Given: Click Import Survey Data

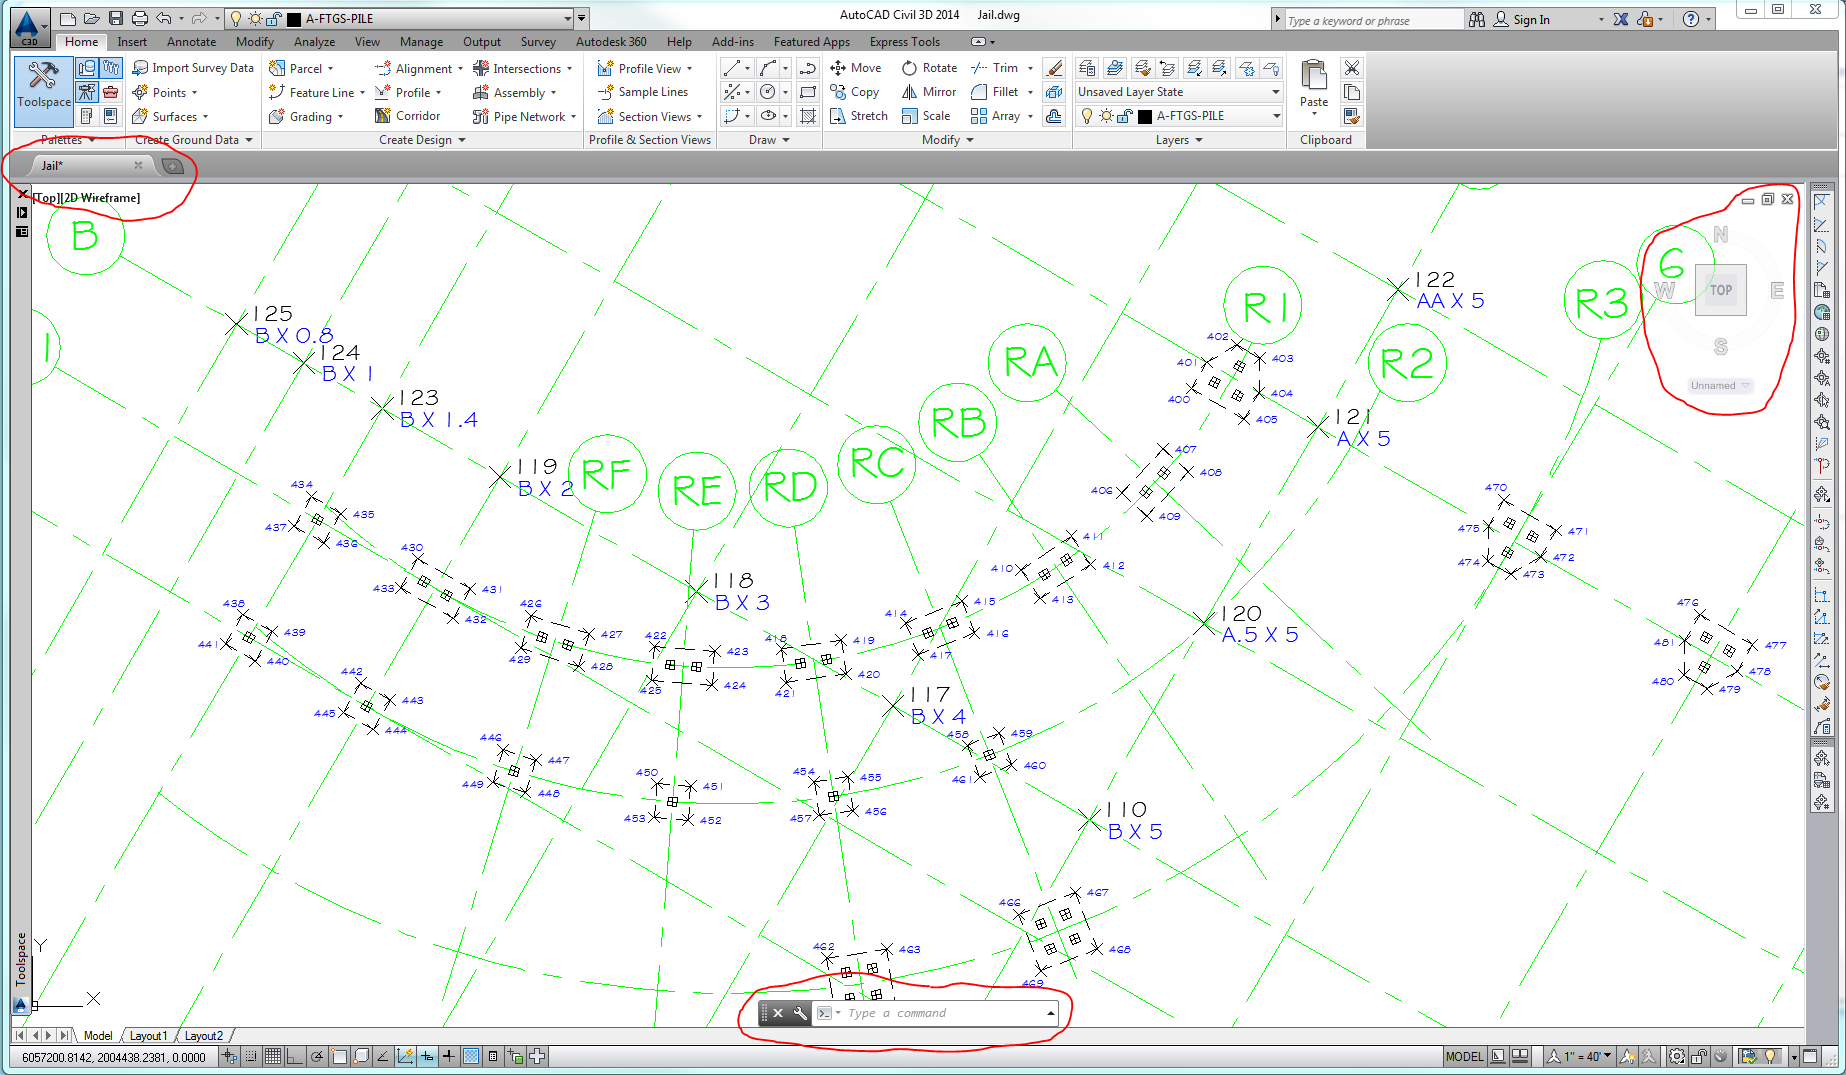Looking at the screenshot, I should click(x=193, y=68).
